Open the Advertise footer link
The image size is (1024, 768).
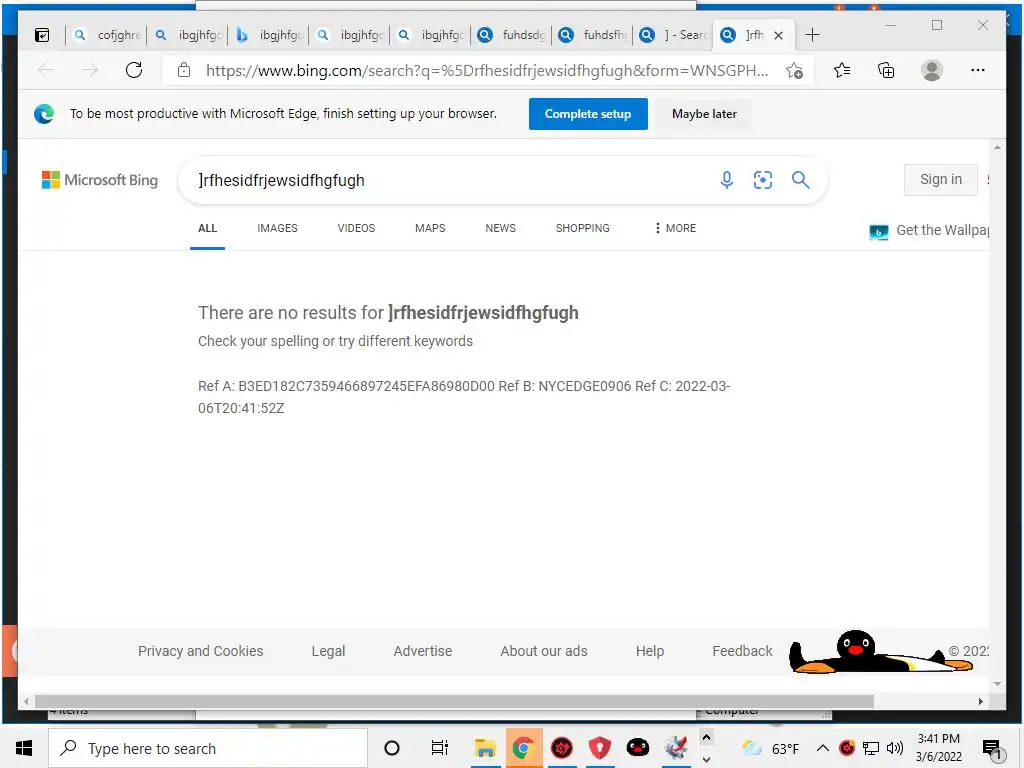[x=423, y=651]
